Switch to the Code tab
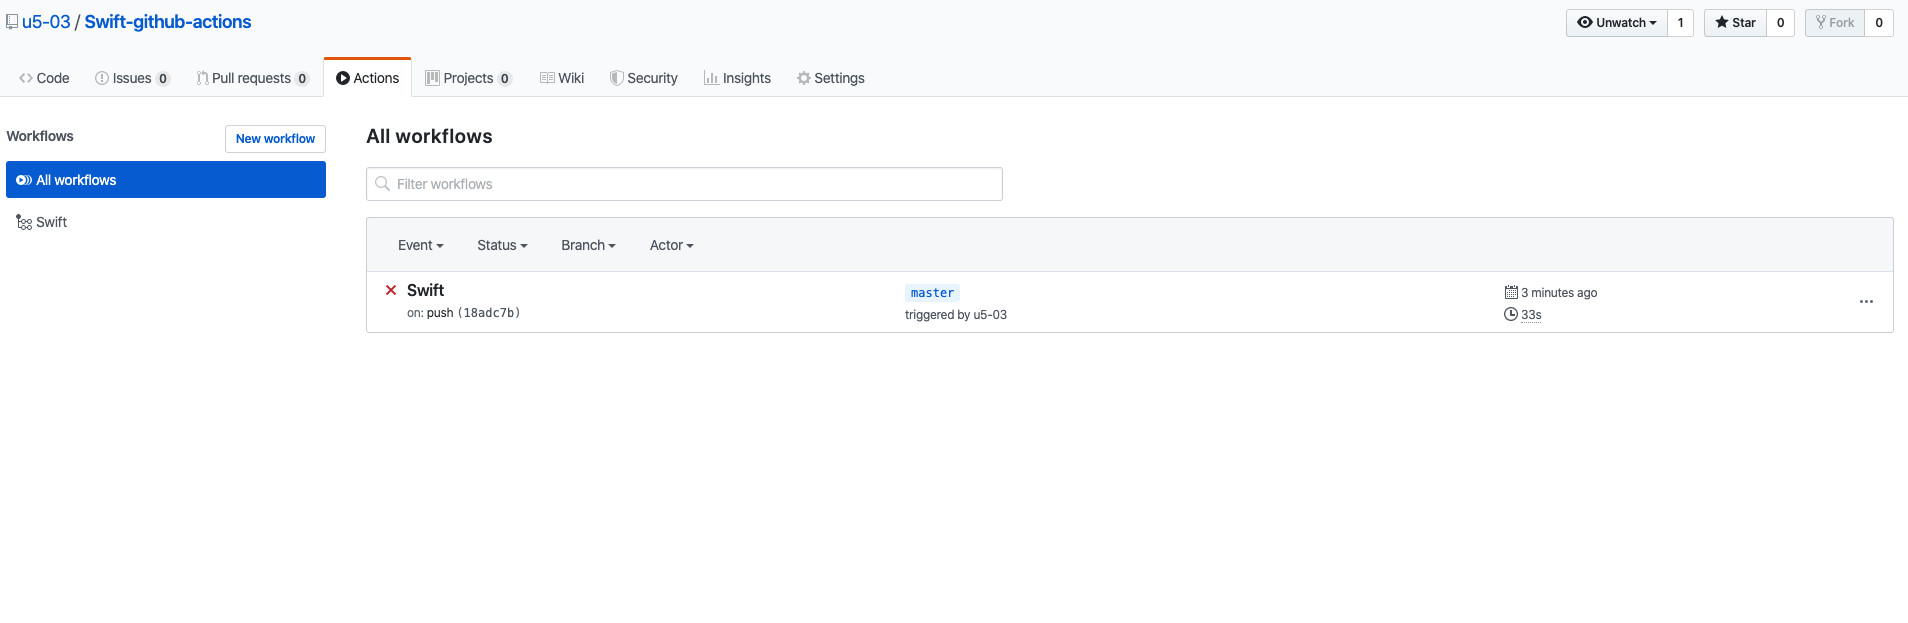The width and height of the screenshot is (1908, 623). click(44, 78)
